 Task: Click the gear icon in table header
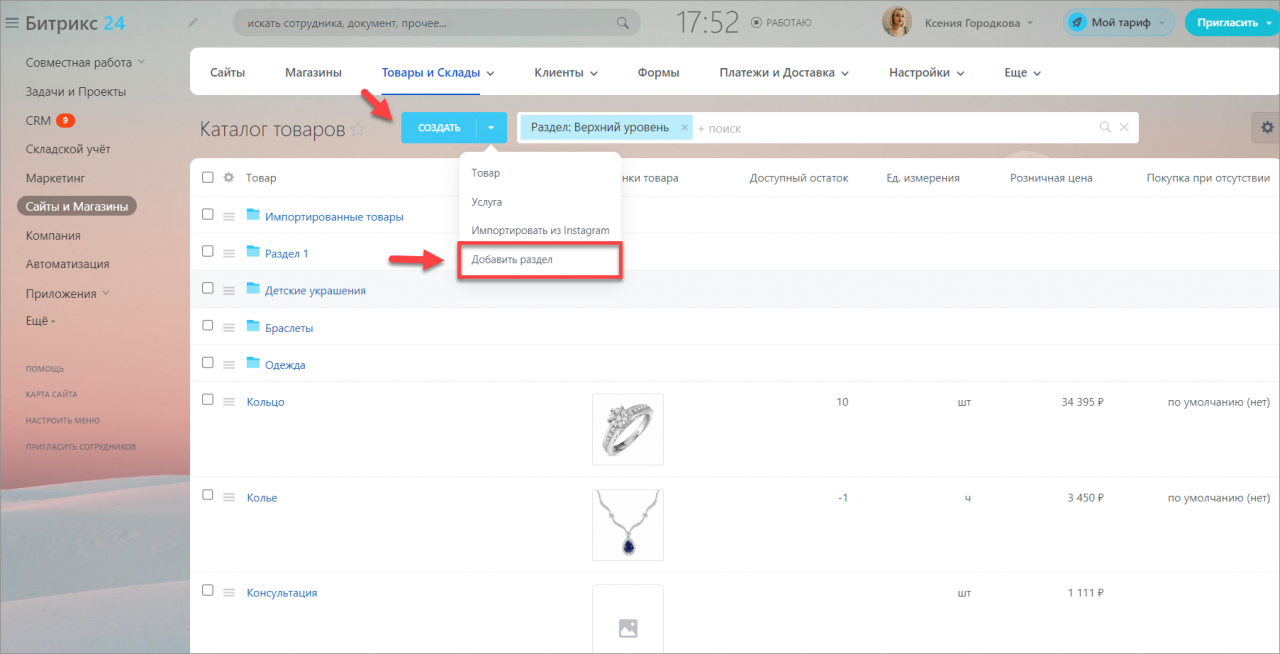(228, 177)
